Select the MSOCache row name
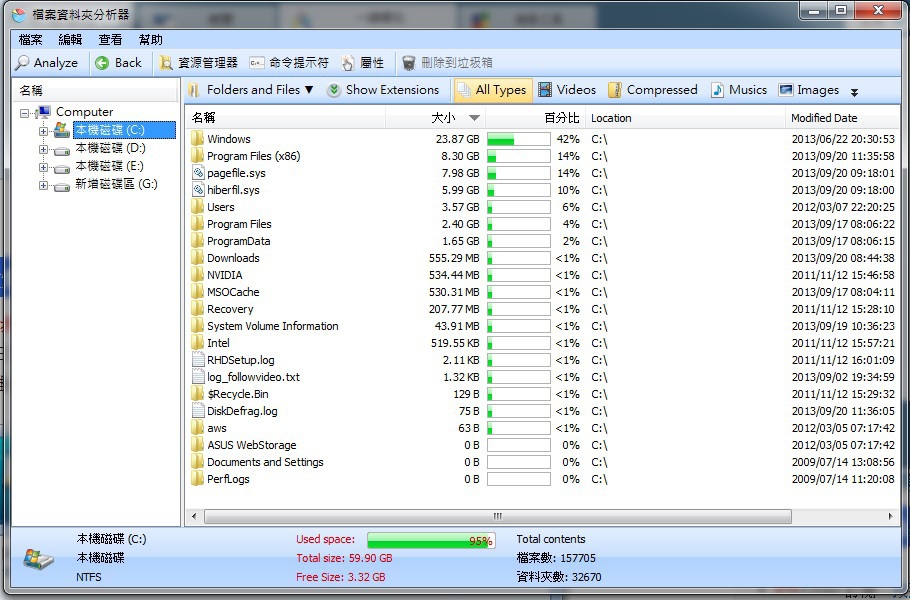Screen dimensions: 910x600 coord(233,292)
